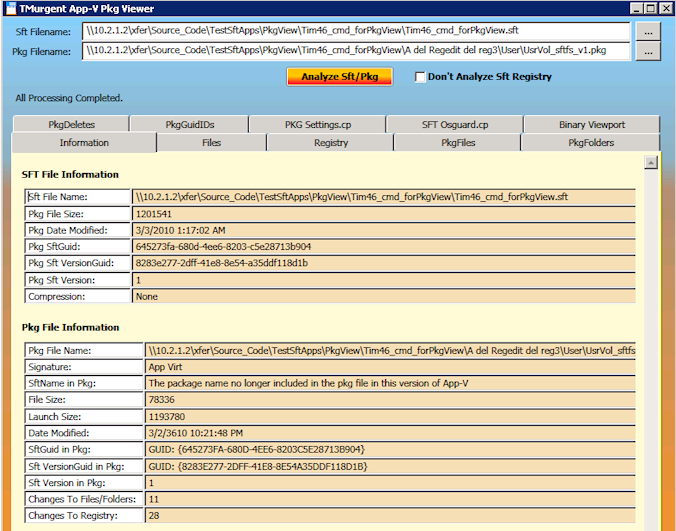The width and height of the screenshot is (676, 531).
Task: Switch to the PkgFiles tab
Action: [x=458, y=143]
